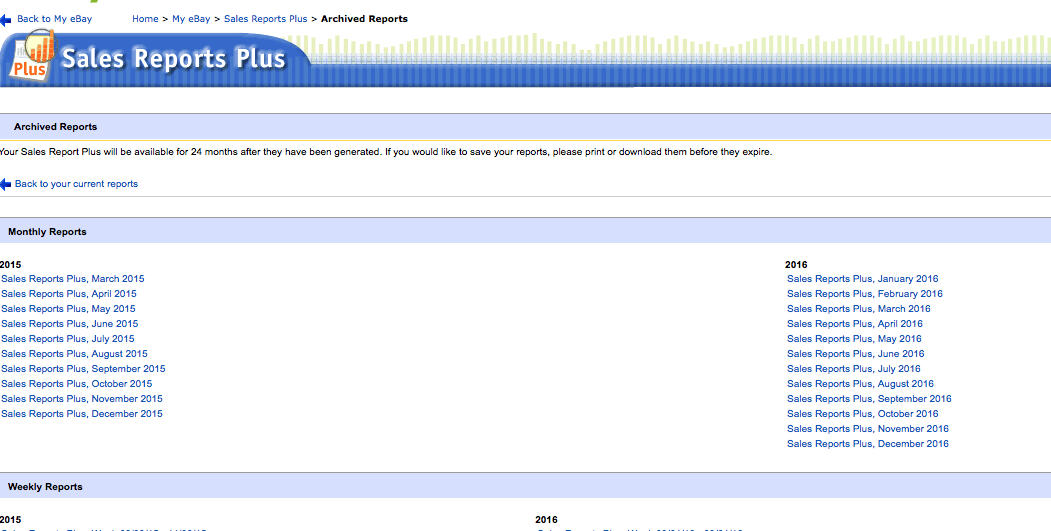Navigate to Sales Reports Plus breadcrumb link
The width and height of the screenshot is (1051, 531).
(x=266, y=19)
